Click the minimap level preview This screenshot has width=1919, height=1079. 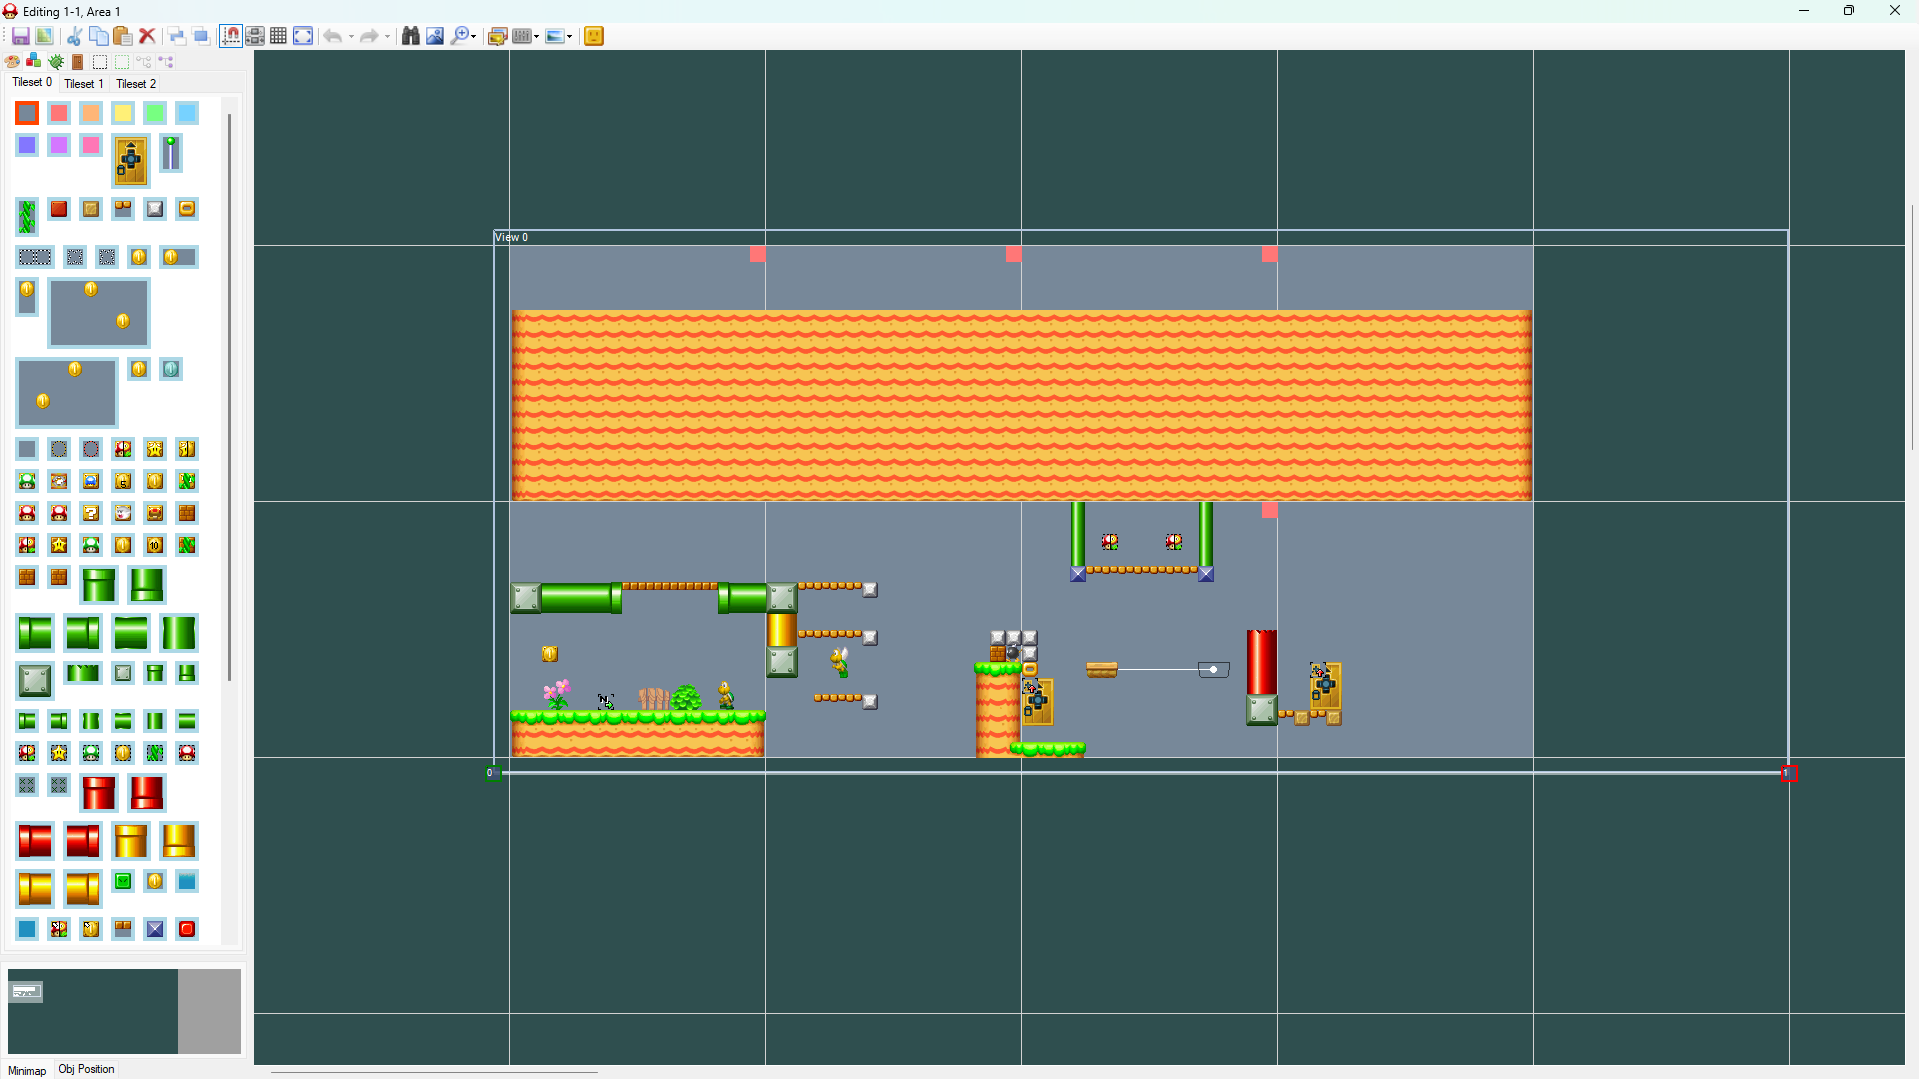(x=125, y=1011)
